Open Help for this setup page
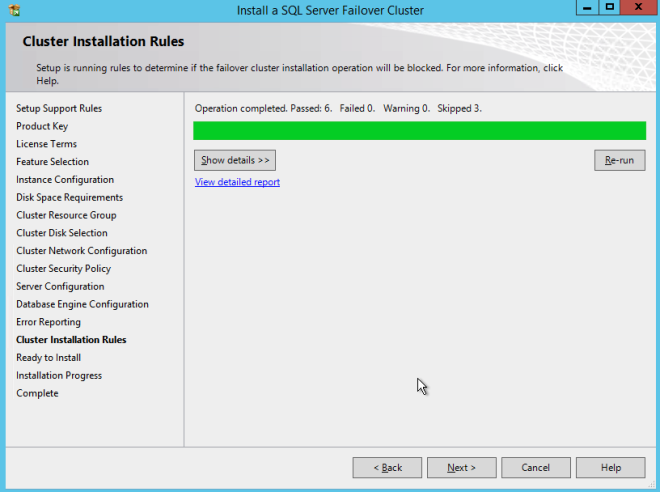The height and width of the screenshot is (492, 660). [x=611, y=468]
